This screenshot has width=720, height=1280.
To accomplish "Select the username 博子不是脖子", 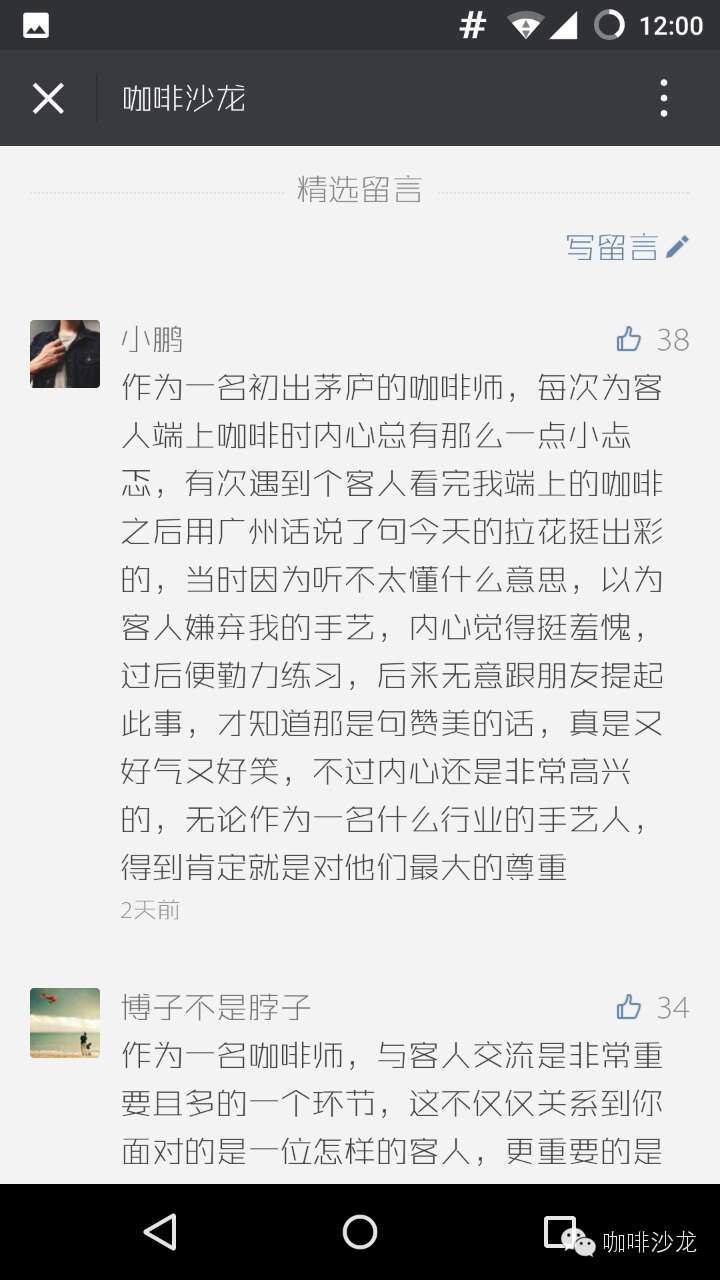I will 216,1006.
